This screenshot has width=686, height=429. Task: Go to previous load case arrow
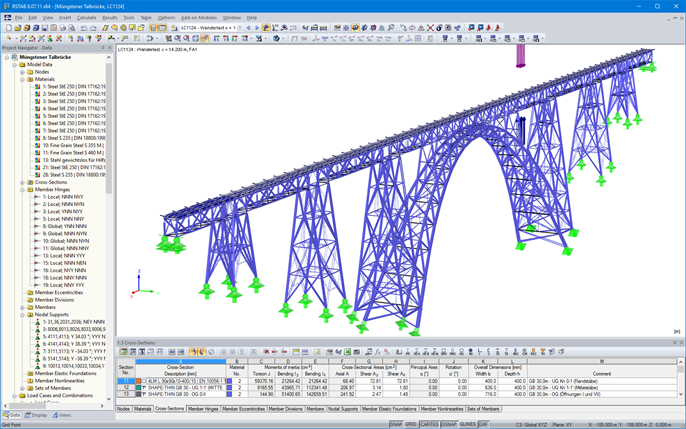(248, 28)
